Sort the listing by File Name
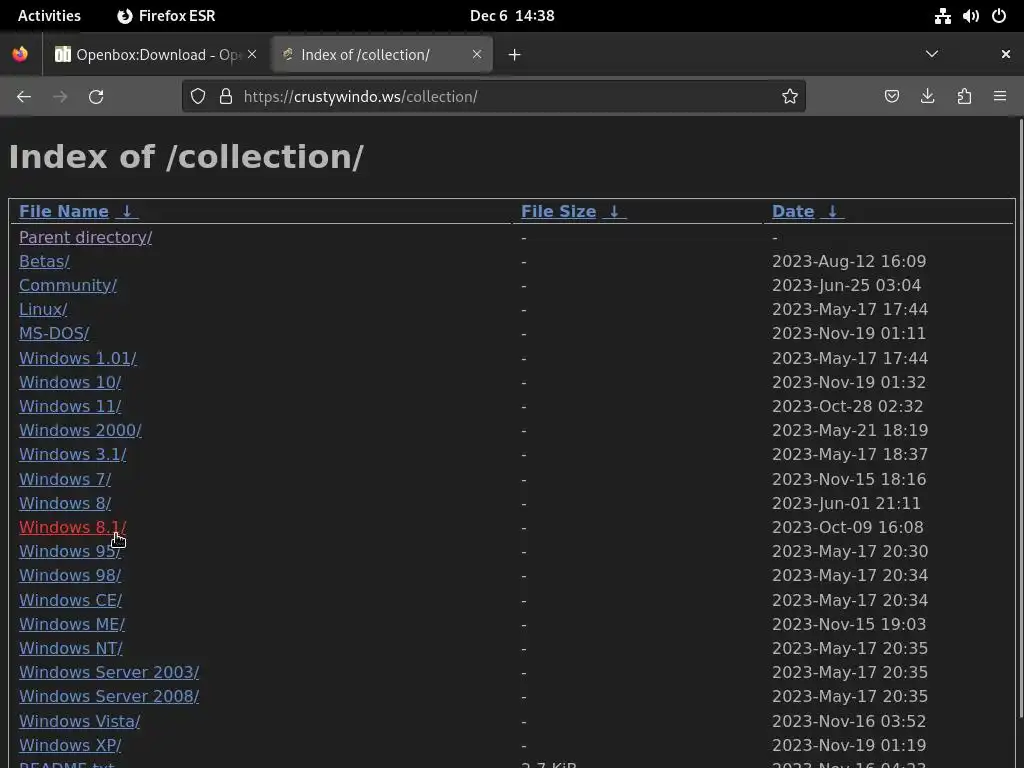 pyautogui.click(x=63, y=212)
